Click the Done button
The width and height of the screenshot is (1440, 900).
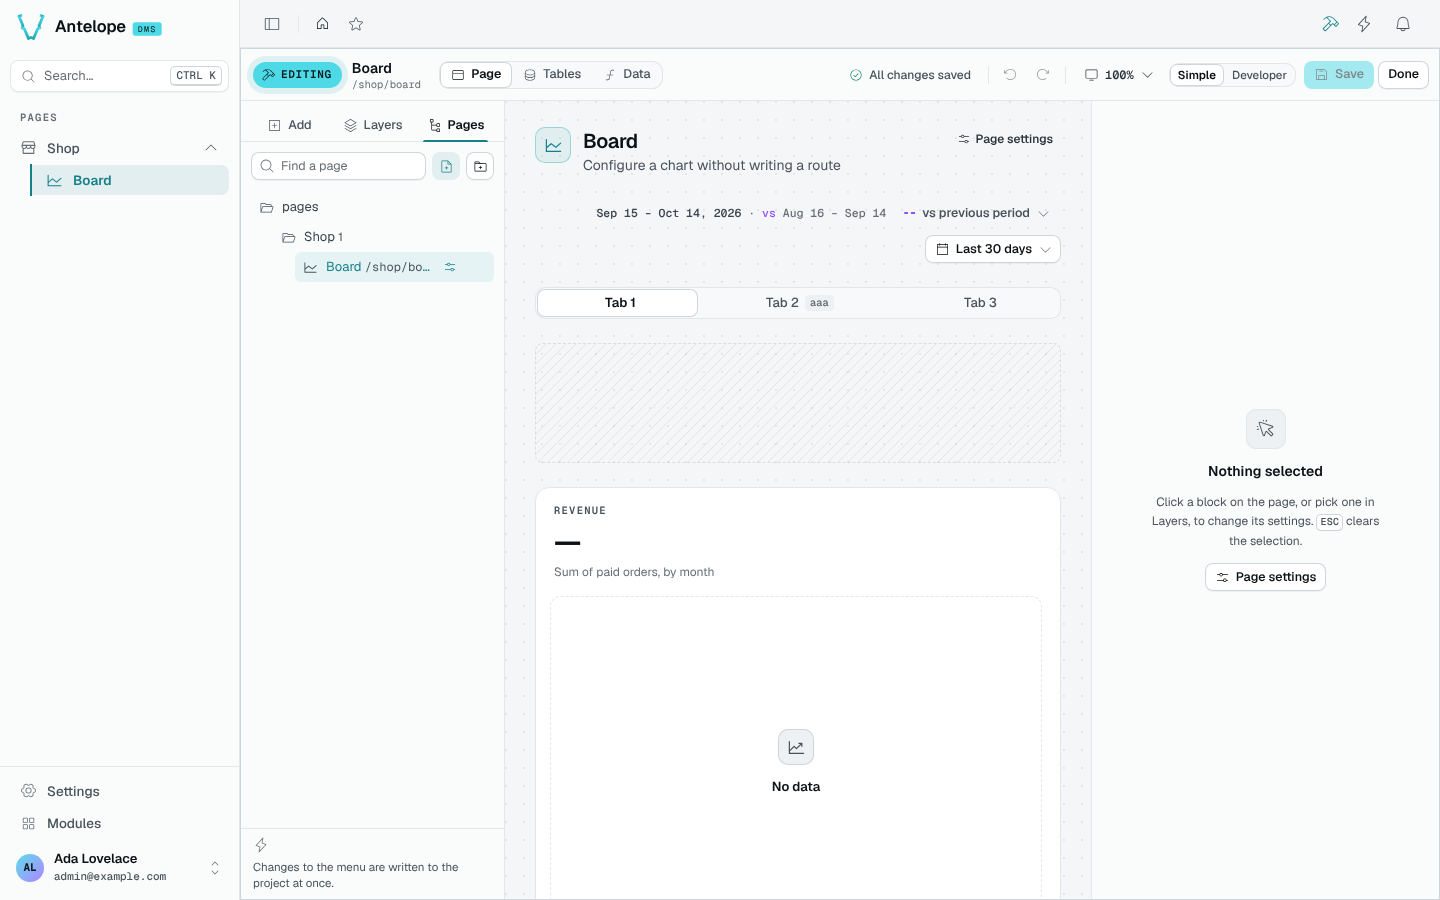[1403, 75]
